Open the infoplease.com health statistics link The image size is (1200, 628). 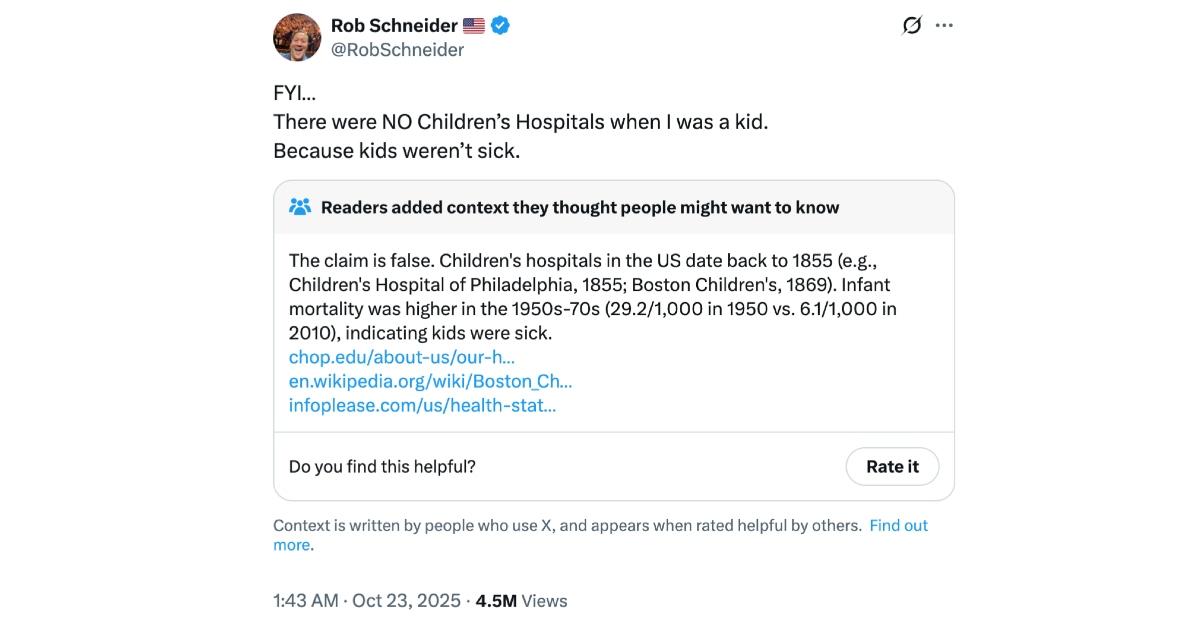[422, 405]
